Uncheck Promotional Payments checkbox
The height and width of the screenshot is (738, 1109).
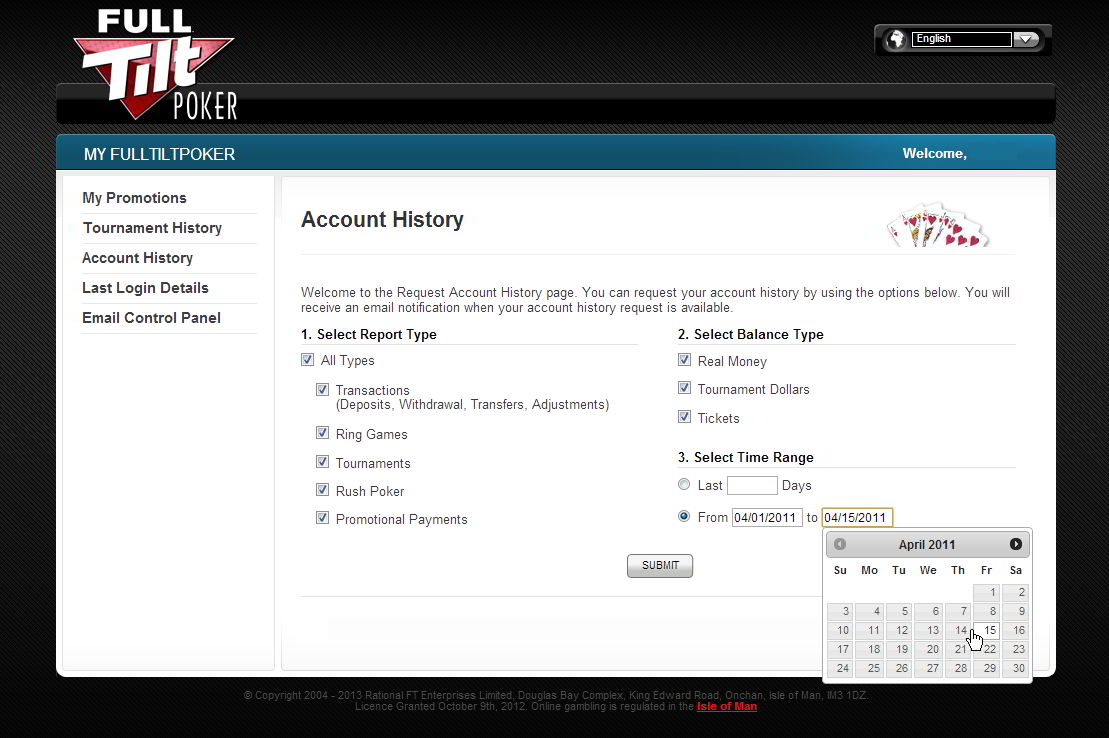click(x=323, y=518)
